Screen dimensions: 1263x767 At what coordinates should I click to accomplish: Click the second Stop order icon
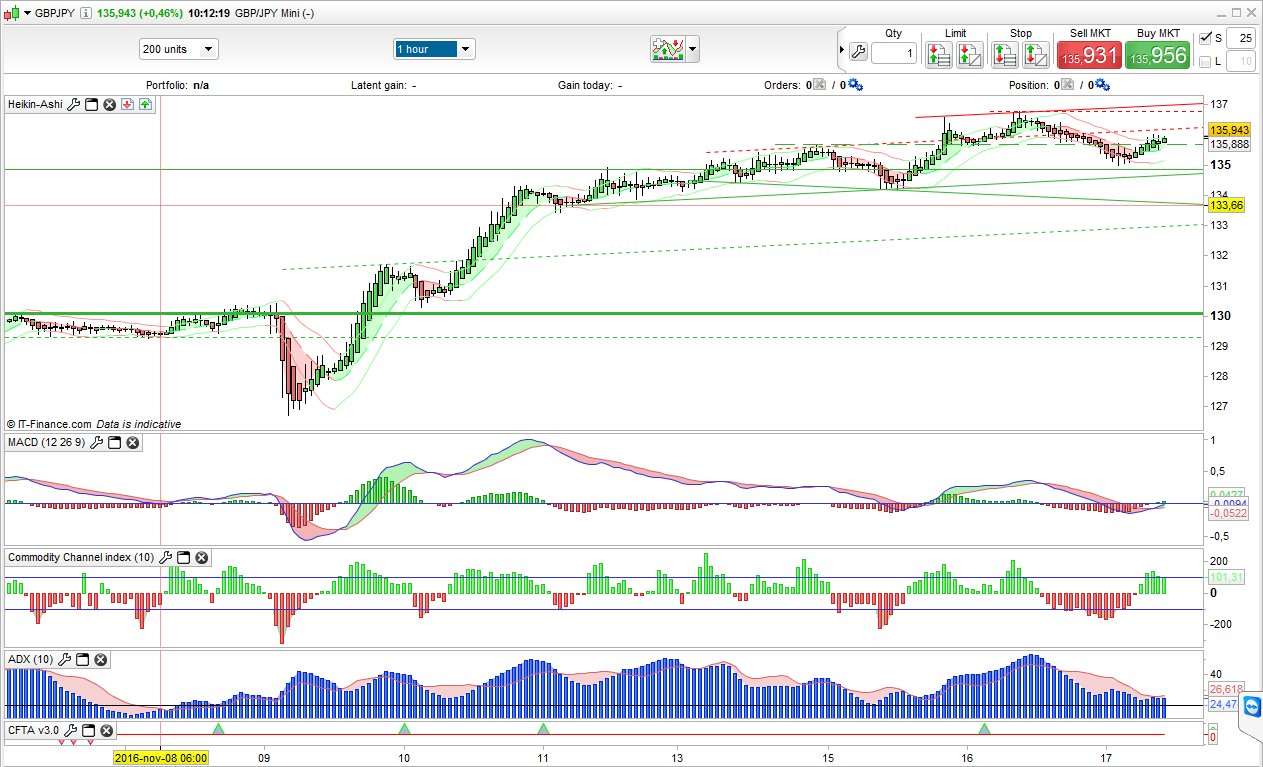point(1035,54)
